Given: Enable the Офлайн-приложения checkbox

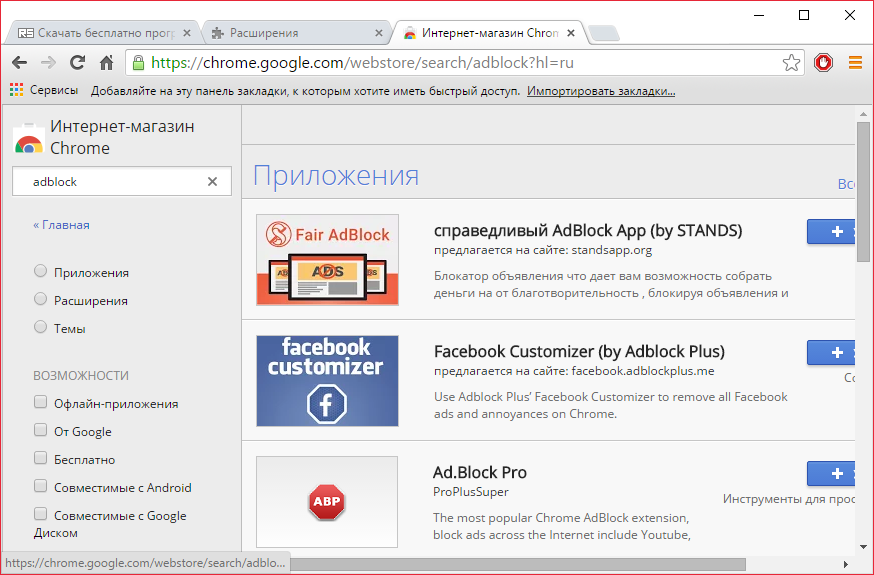Looking at the screenshot, I should pyautogui.click(x=40, y=402).
